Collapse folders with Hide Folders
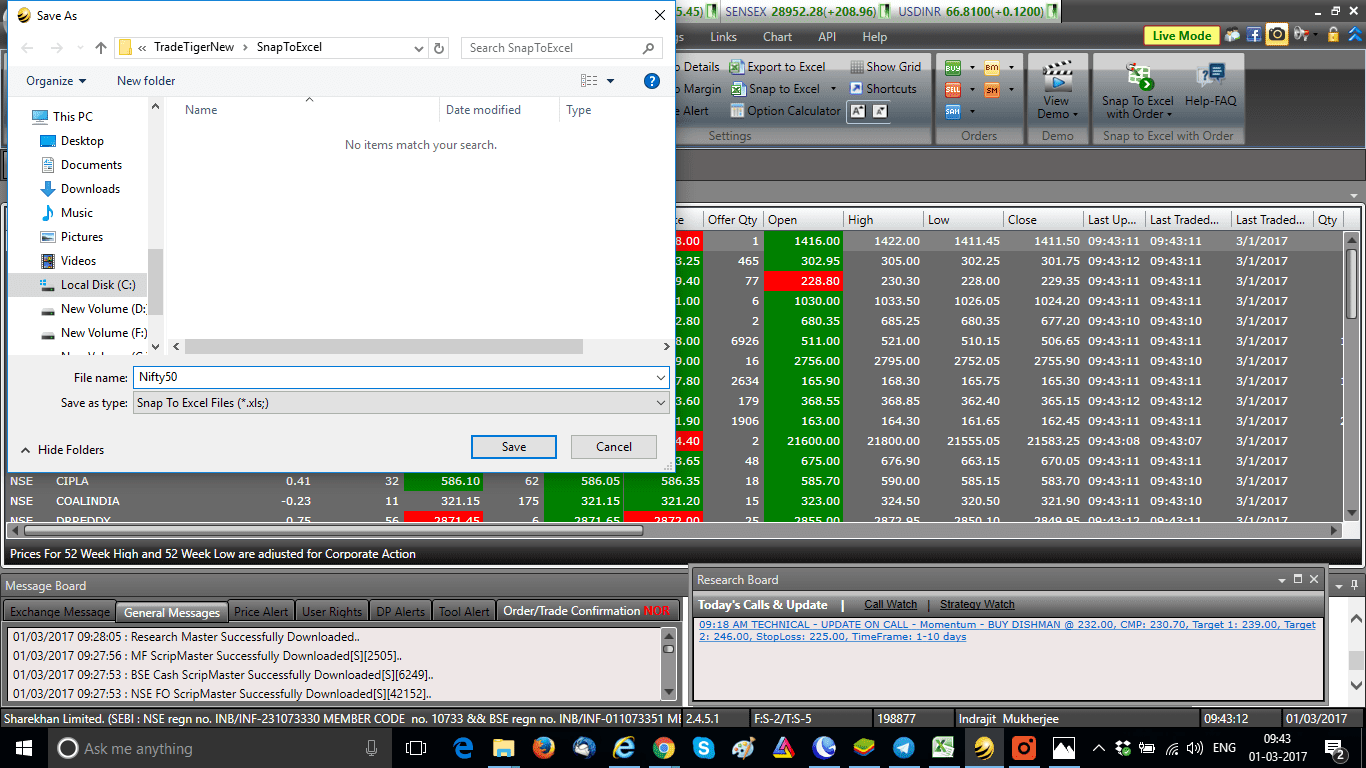Viewport: 1366px width, 768px height. 62,450
